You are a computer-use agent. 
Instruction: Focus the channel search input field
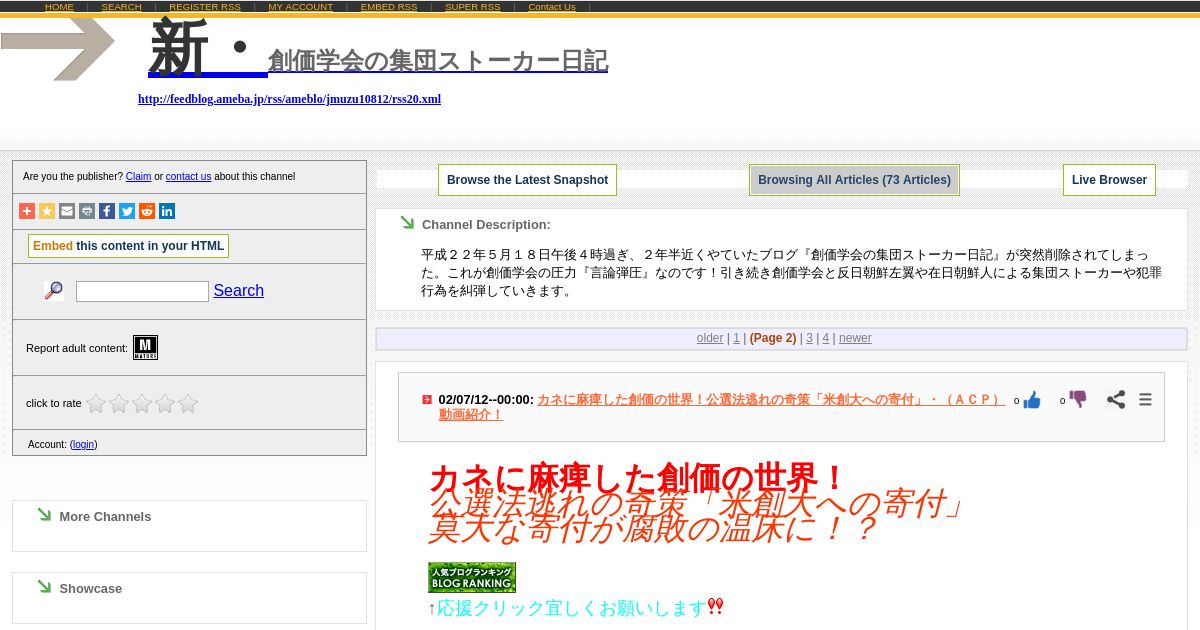point(142,291)
